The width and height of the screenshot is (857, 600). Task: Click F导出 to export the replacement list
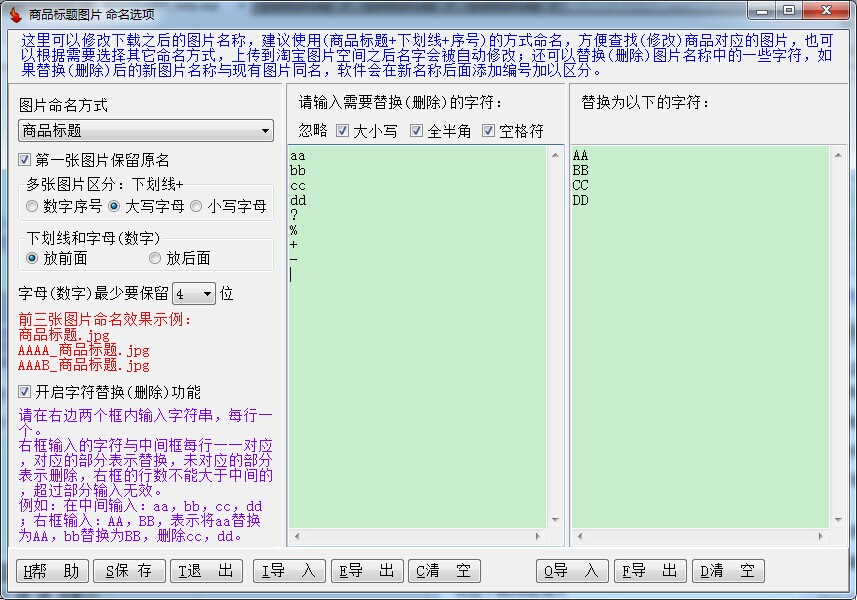[651, 571]
